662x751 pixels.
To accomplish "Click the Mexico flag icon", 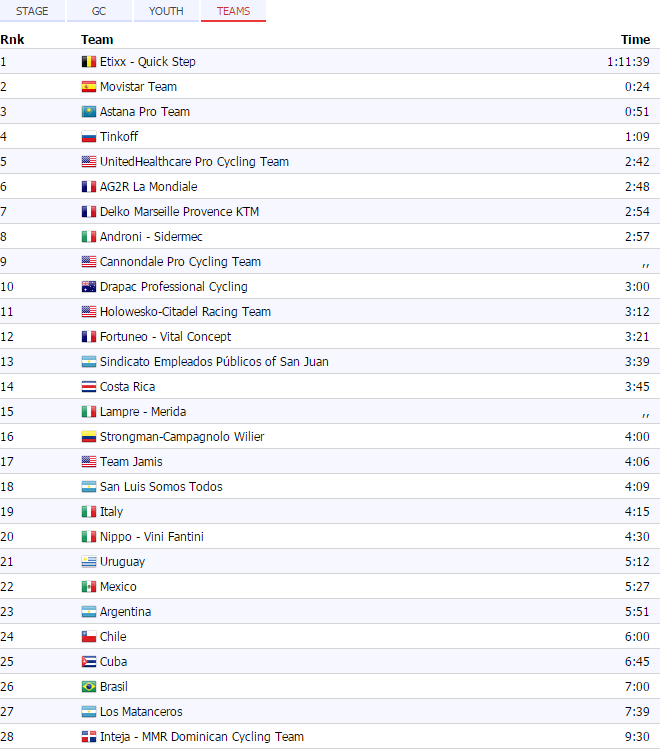I will 89,587.
